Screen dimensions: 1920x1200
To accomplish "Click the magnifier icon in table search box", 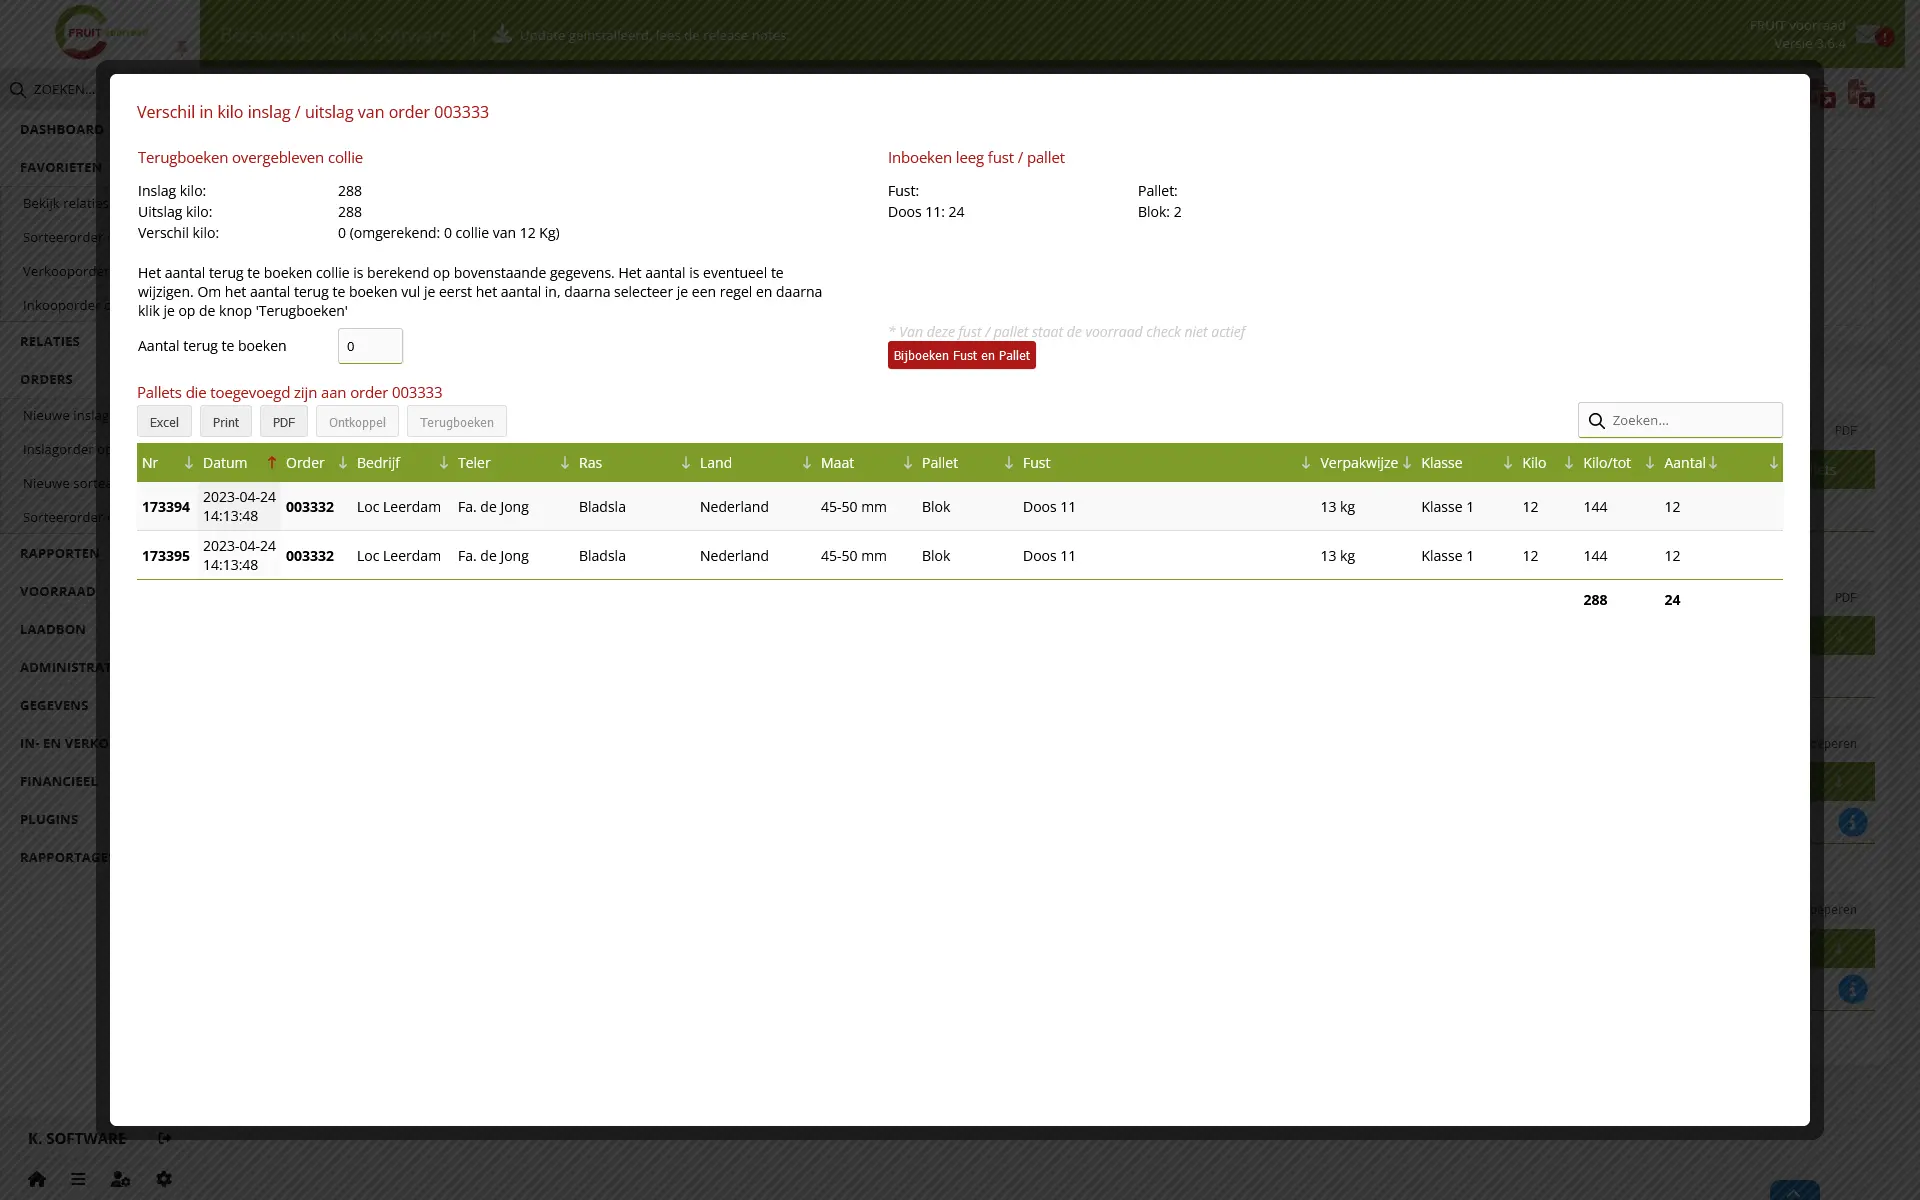I will pyautogui.click(x=1596, y=421).
